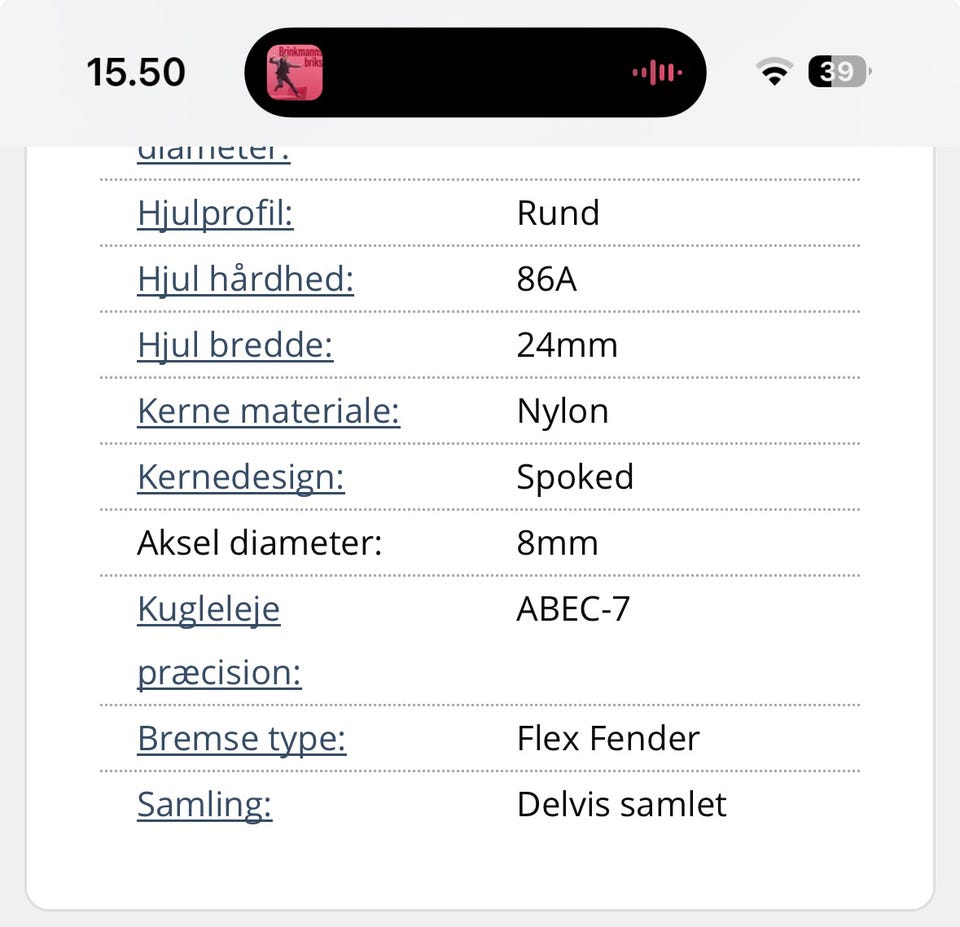
Task: Tap the battery level indicator
Action: tap(839, 72)
